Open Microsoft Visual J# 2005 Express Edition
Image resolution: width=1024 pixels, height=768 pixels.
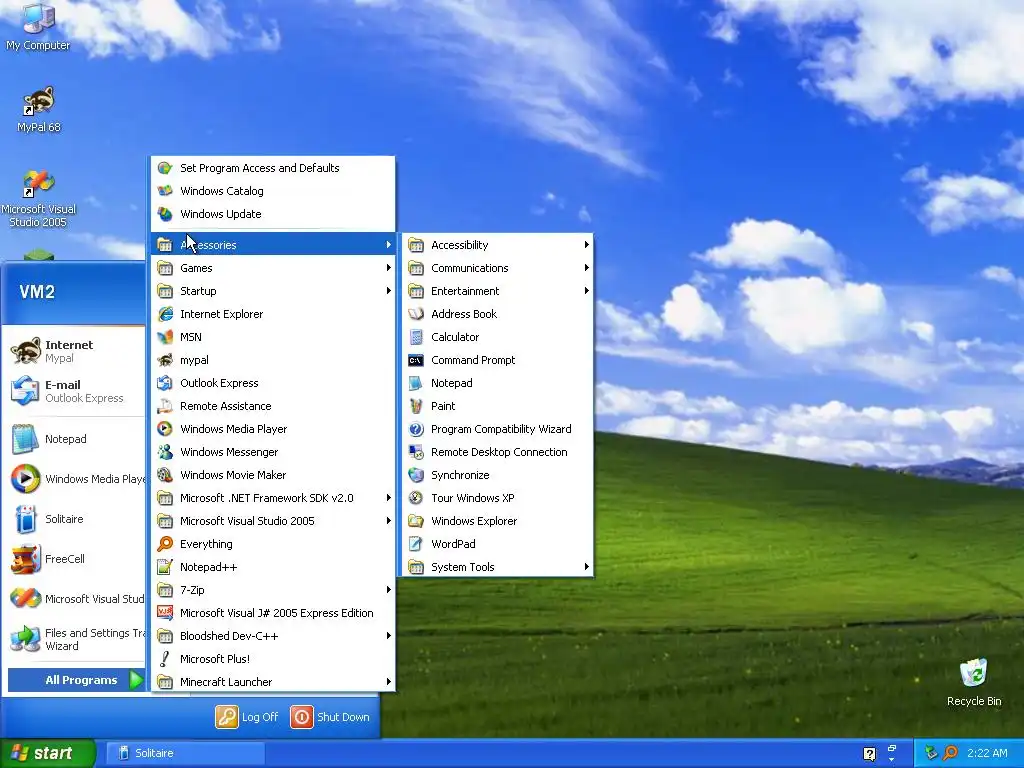pos(273,613)
